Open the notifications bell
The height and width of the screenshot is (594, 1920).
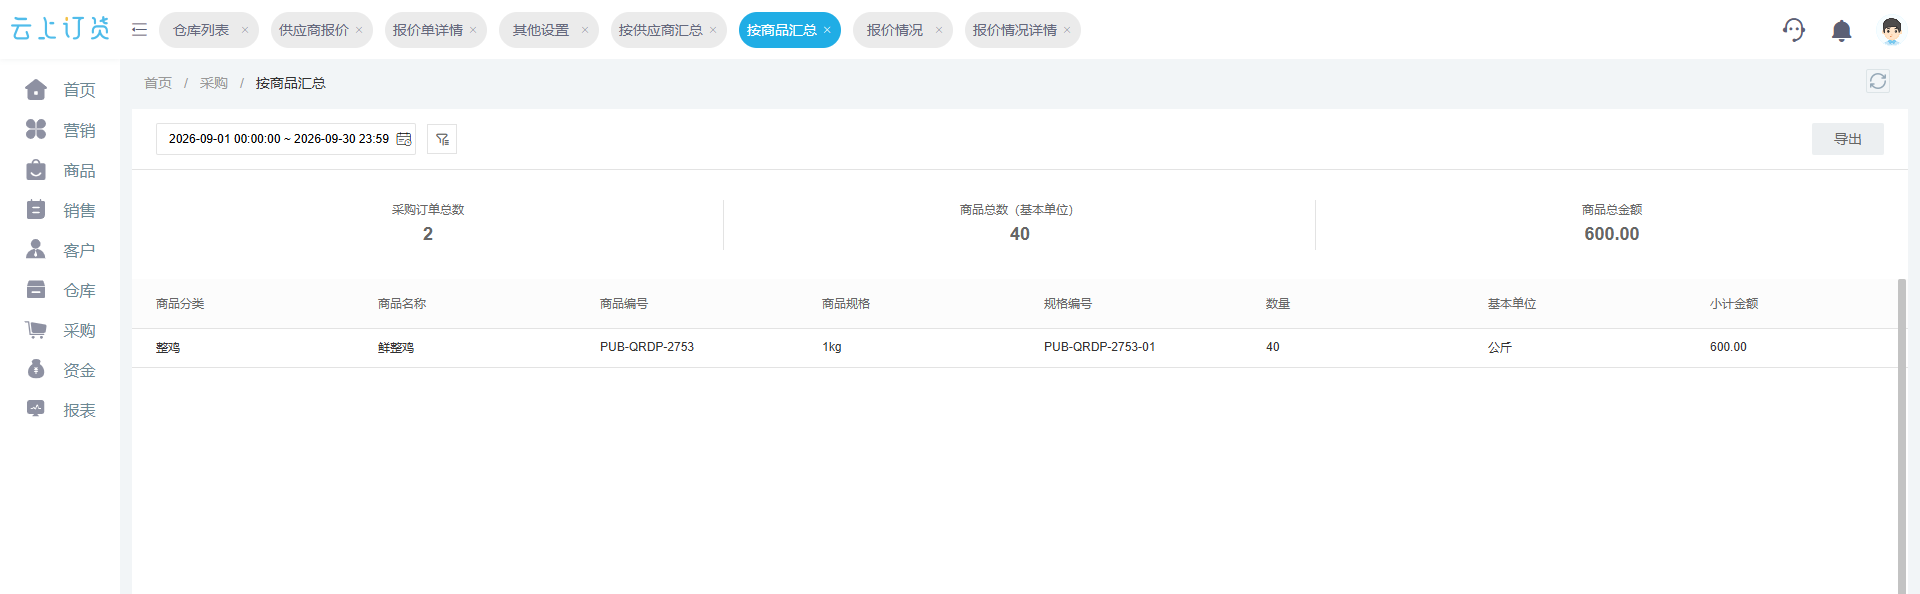[1841, 31]
